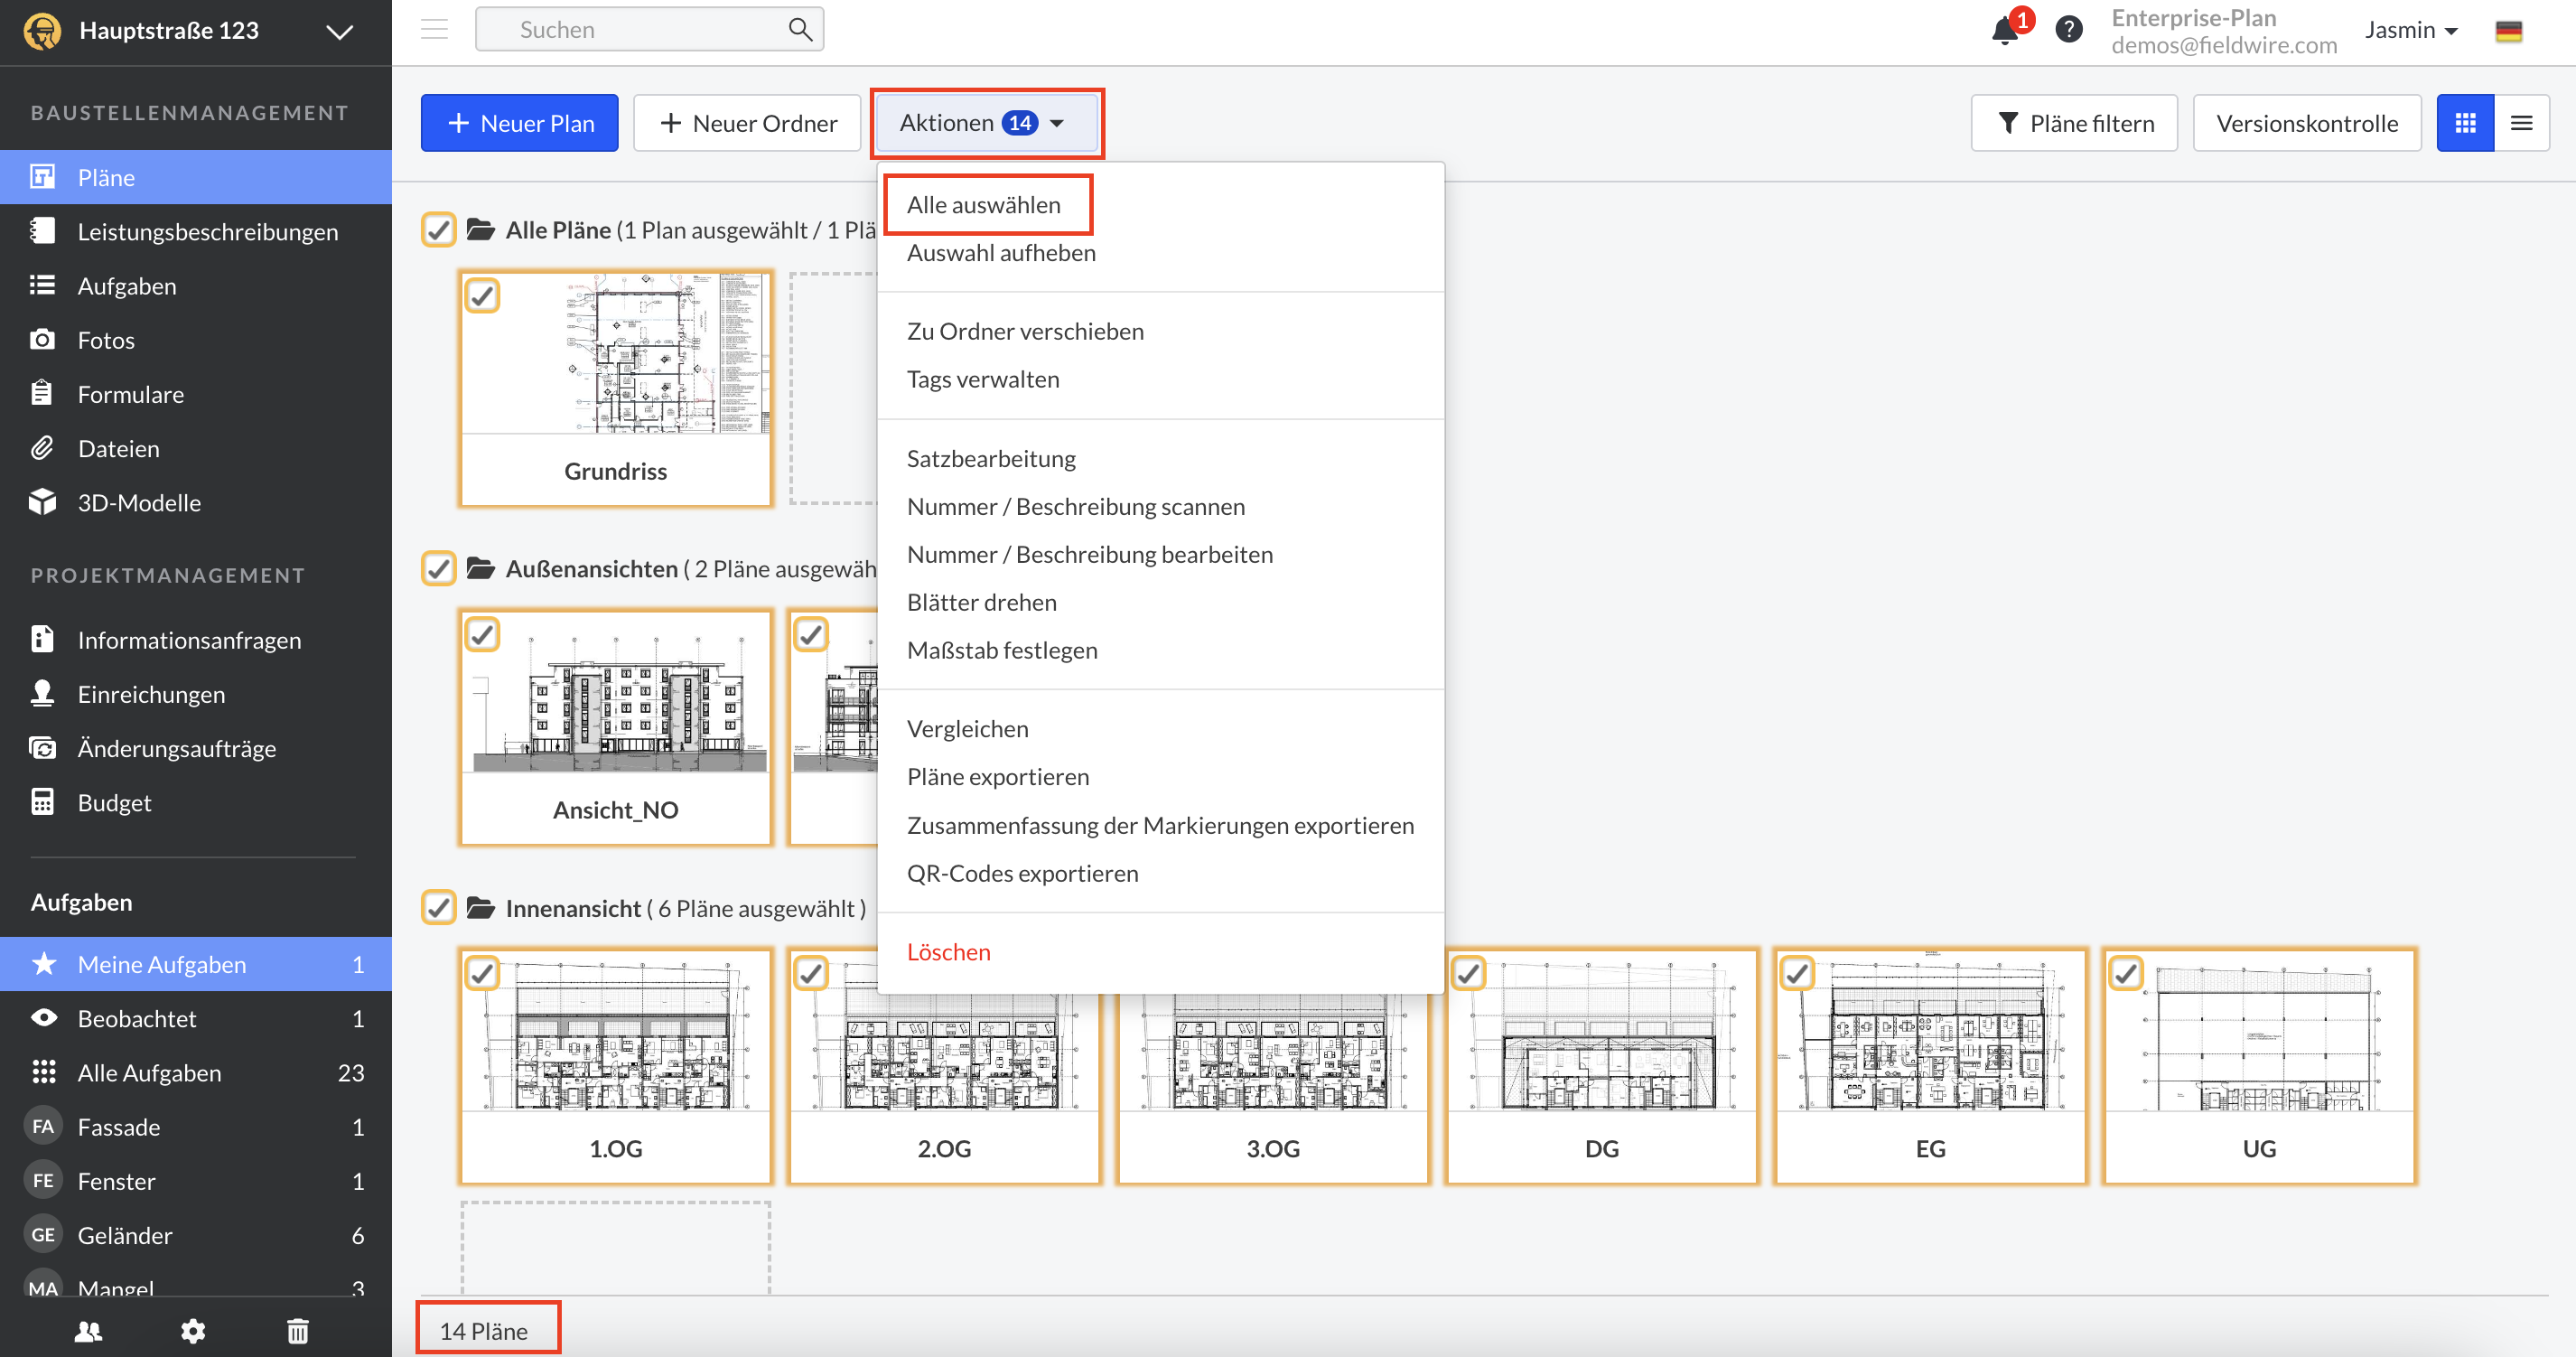The width and height of the screenshot is (2576, 1357).
Task: Click the Alle Aufgaben grid icon
Action: click(x=44, y=1072)
